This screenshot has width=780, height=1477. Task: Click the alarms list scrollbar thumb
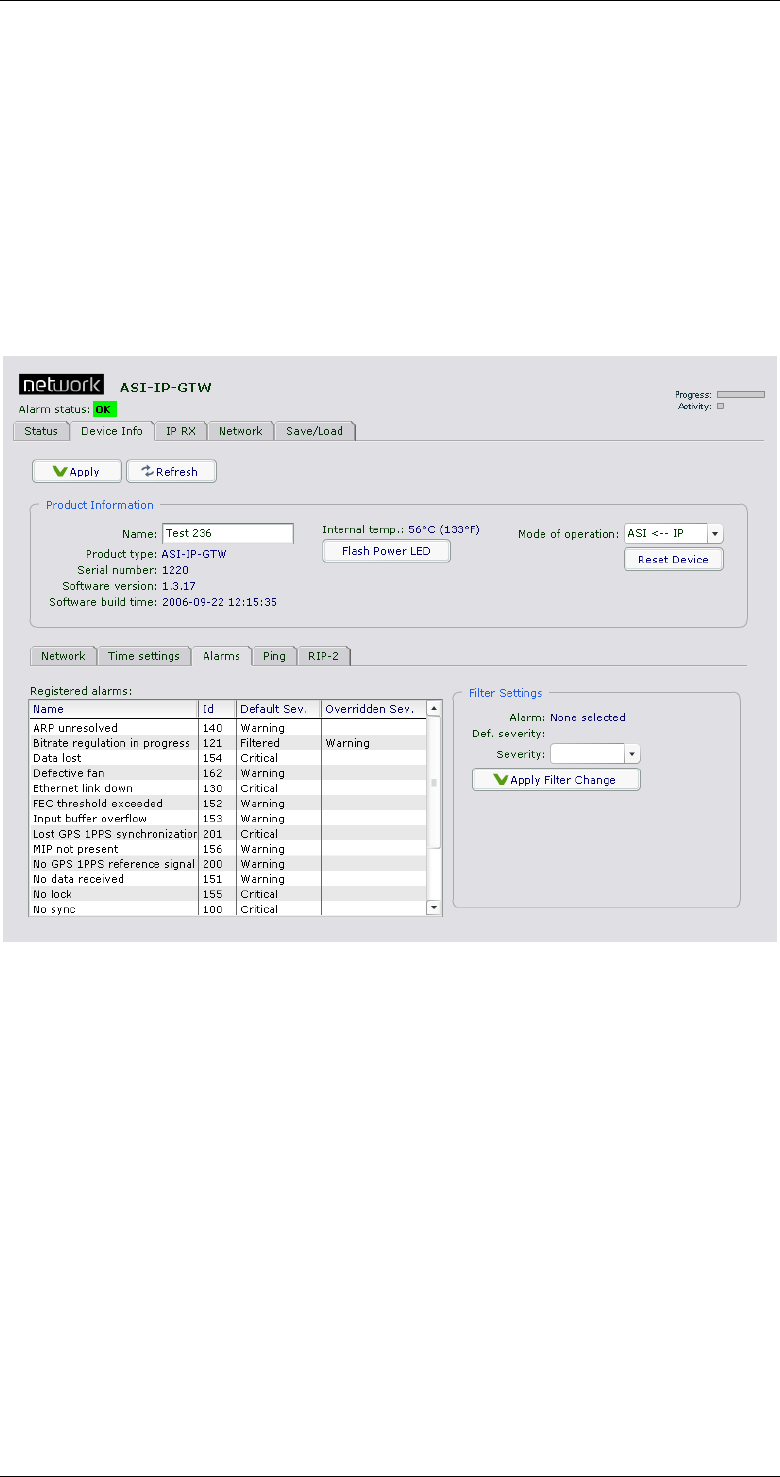(434, 783)
